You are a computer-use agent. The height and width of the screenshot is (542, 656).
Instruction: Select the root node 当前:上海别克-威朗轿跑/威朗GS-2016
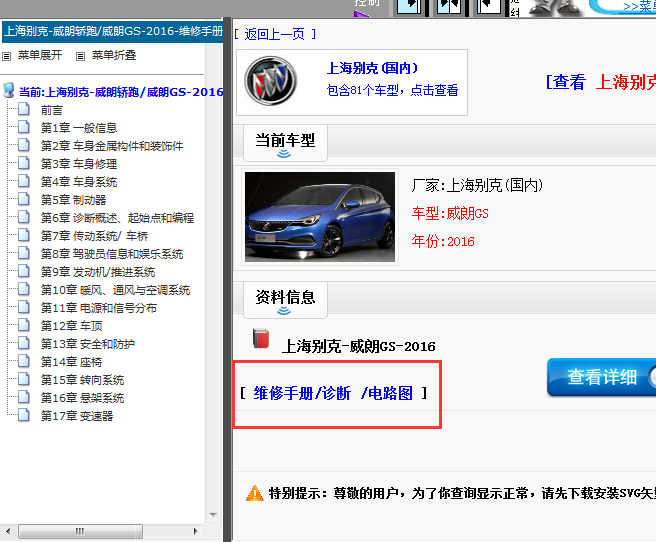[121, 92]
